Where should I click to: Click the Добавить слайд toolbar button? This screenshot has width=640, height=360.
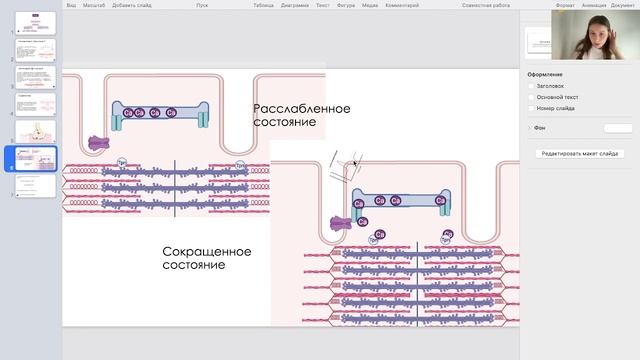(x=132, y=5)
